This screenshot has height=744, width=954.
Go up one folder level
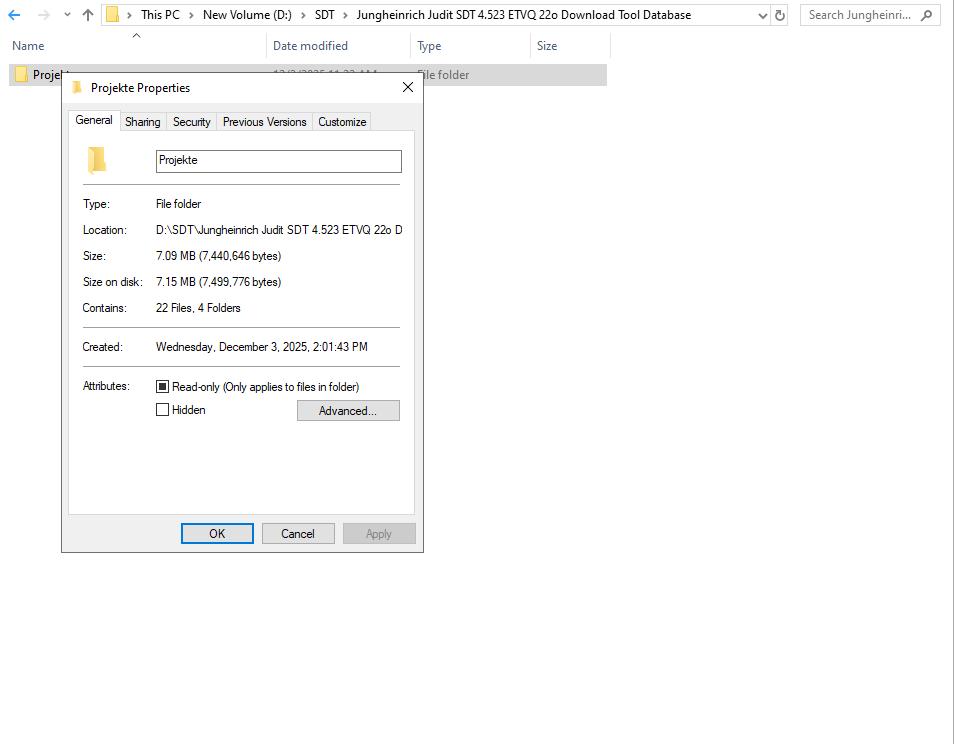click(x=88, y=15)
